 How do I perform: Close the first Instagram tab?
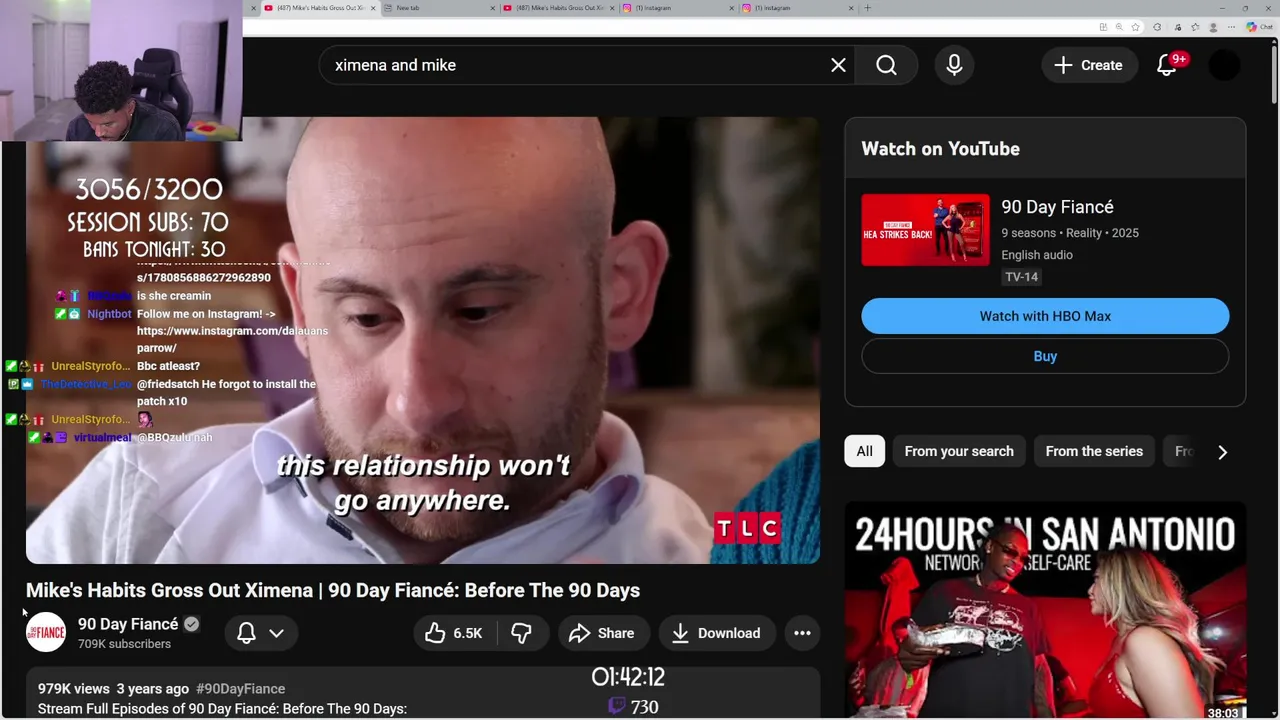tap(731, 8)
